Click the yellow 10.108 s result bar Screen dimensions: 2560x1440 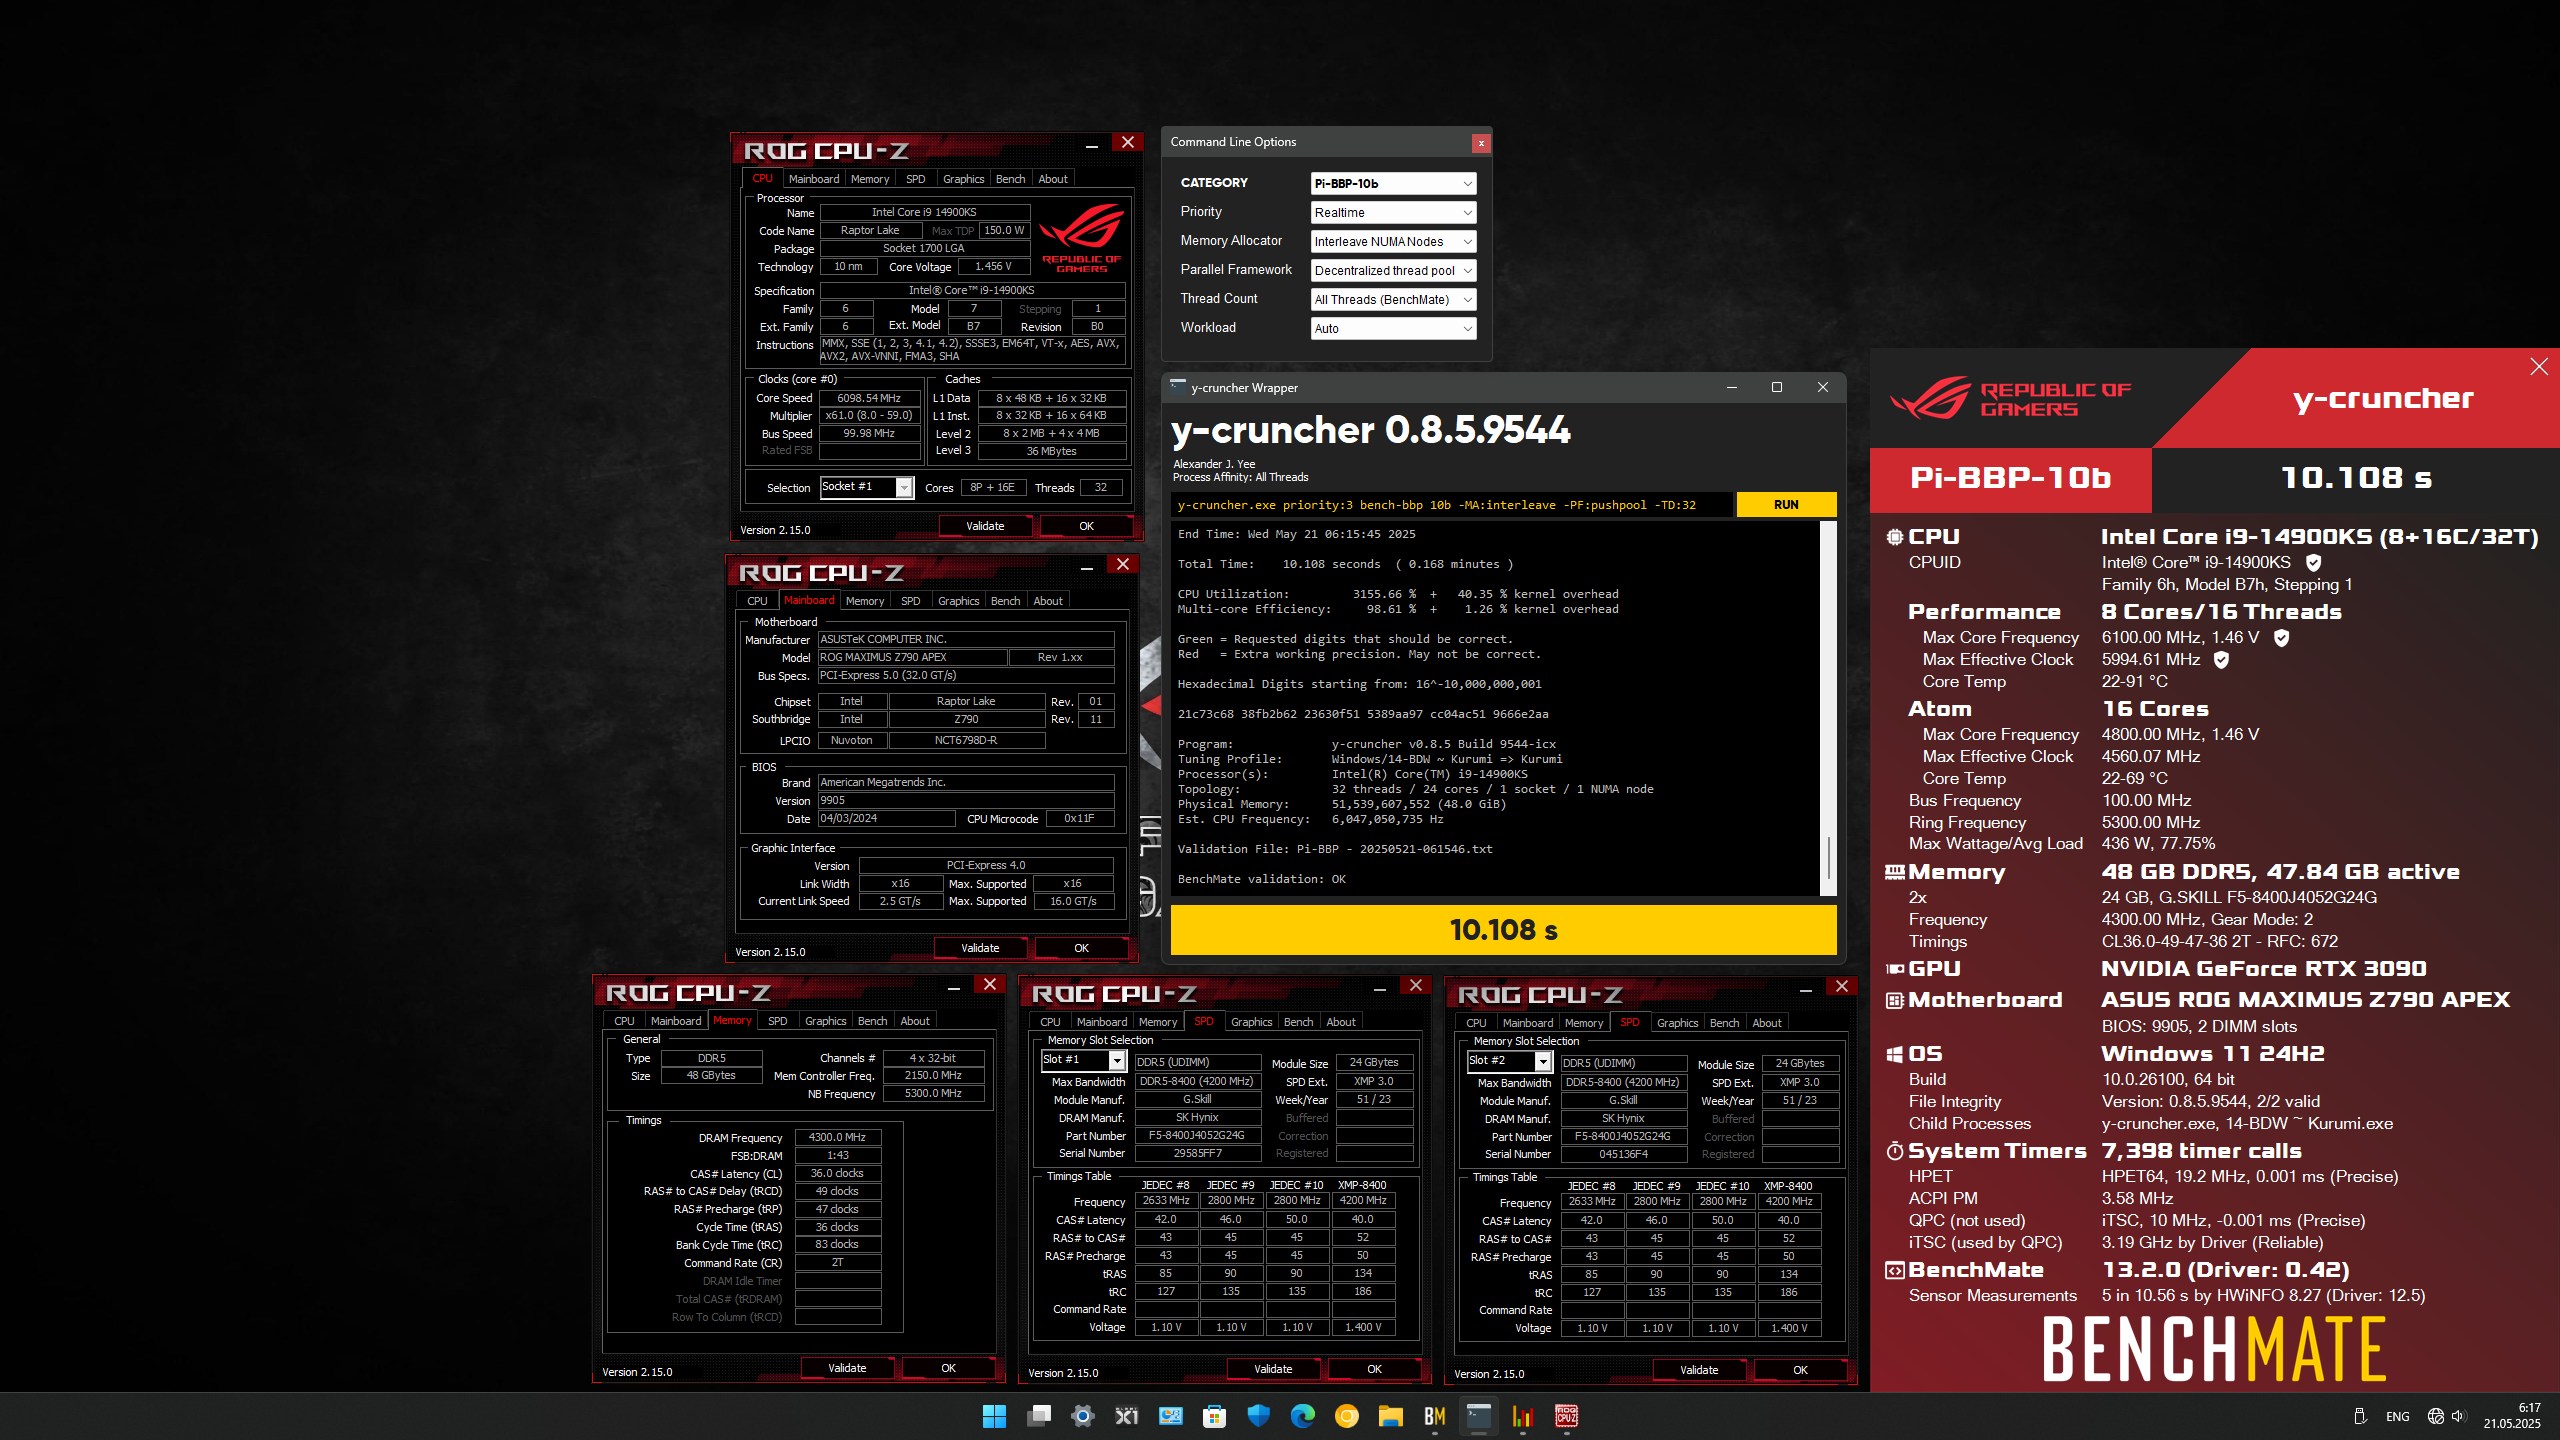1503,930
